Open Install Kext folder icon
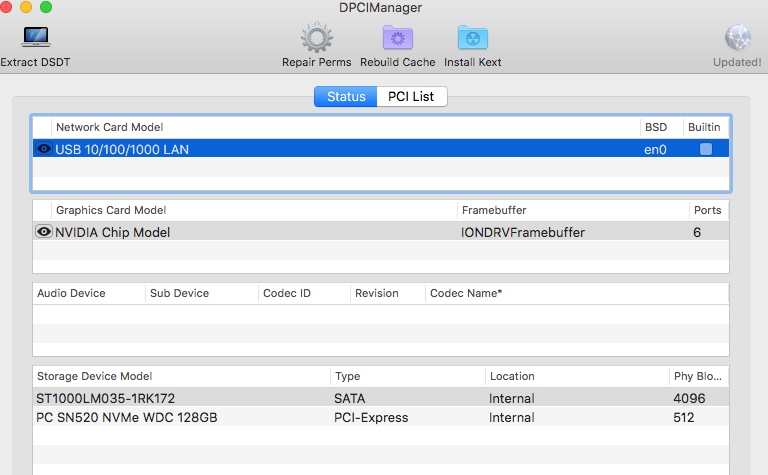768x475 pixels. click(473, 38)
